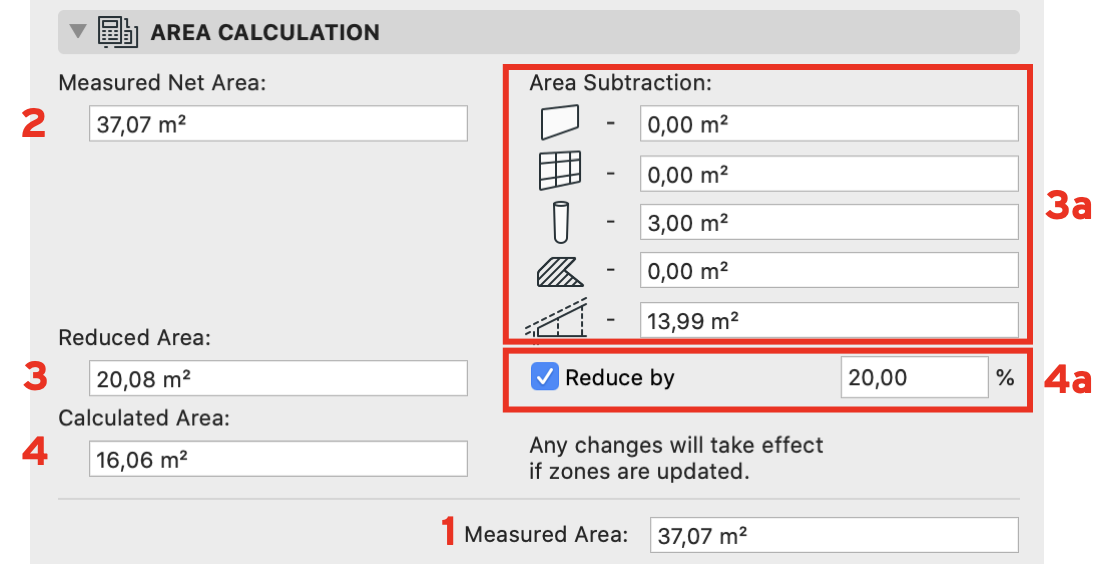Click the fill subtraction value field
This screenshot has width=1100, height=564.
(829, 270)
